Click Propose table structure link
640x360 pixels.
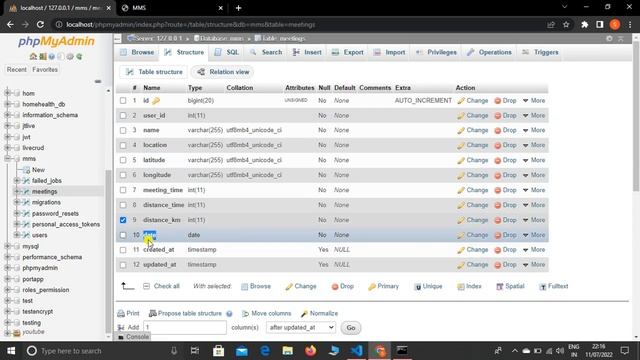(189, 313)
